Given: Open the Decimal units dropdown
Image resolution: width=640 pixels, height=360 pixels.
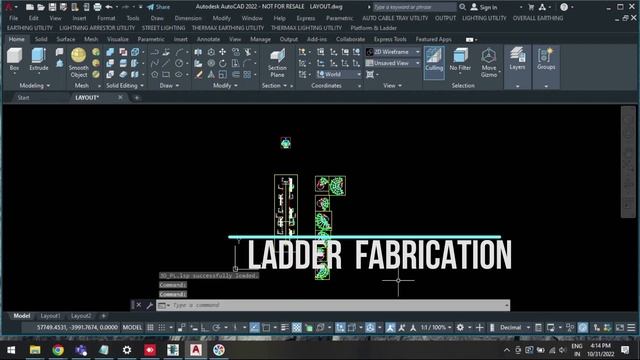Looking at the screenshot, I should pyautogui.click(x=515, y=327).
